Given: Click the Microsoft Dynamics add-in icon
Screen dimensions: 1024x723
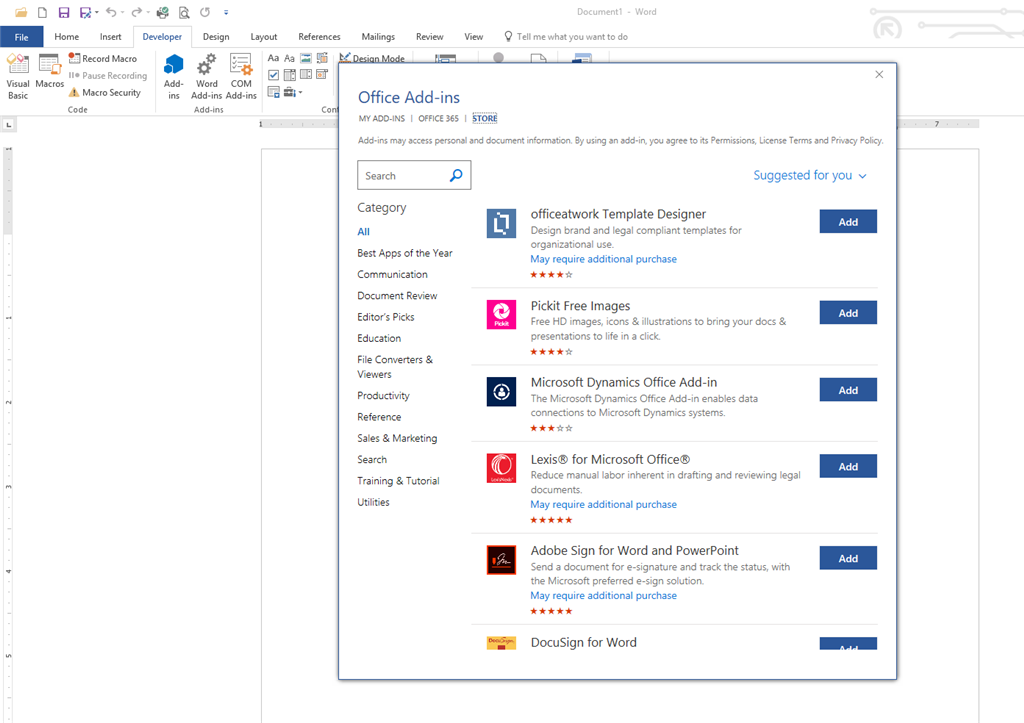Looking at the screenshot, I should pyautogui.click(x=501, y=391).
